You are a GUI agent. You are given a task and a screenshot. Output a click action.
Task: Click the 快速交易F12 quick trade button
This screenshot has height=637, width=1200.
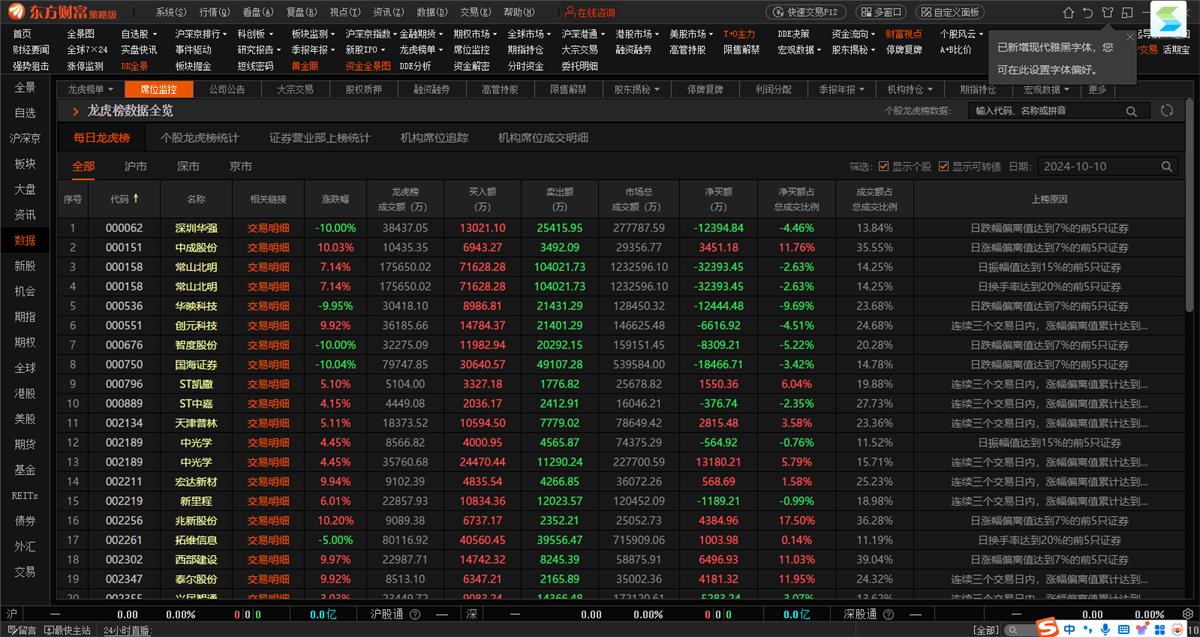click(x=807, y=12)
